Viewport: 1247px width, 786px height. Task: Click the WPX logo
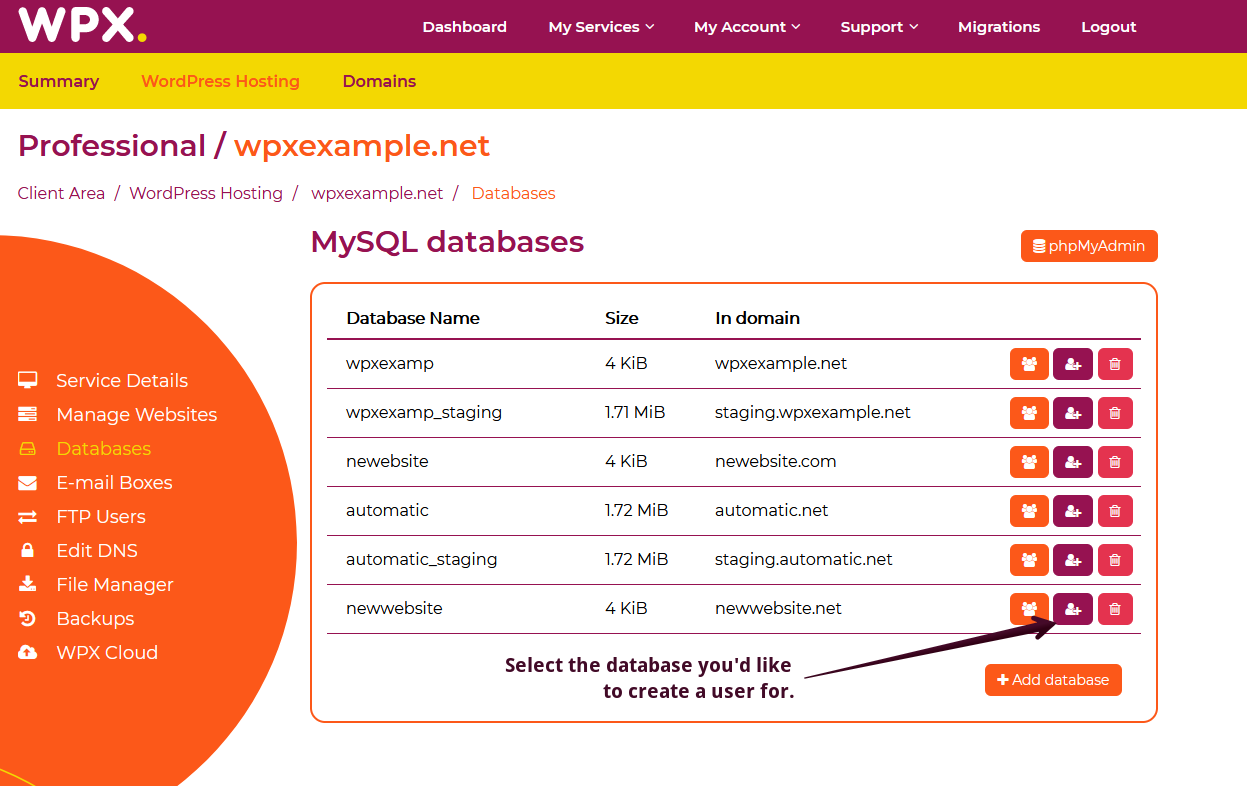pos(82,25)
